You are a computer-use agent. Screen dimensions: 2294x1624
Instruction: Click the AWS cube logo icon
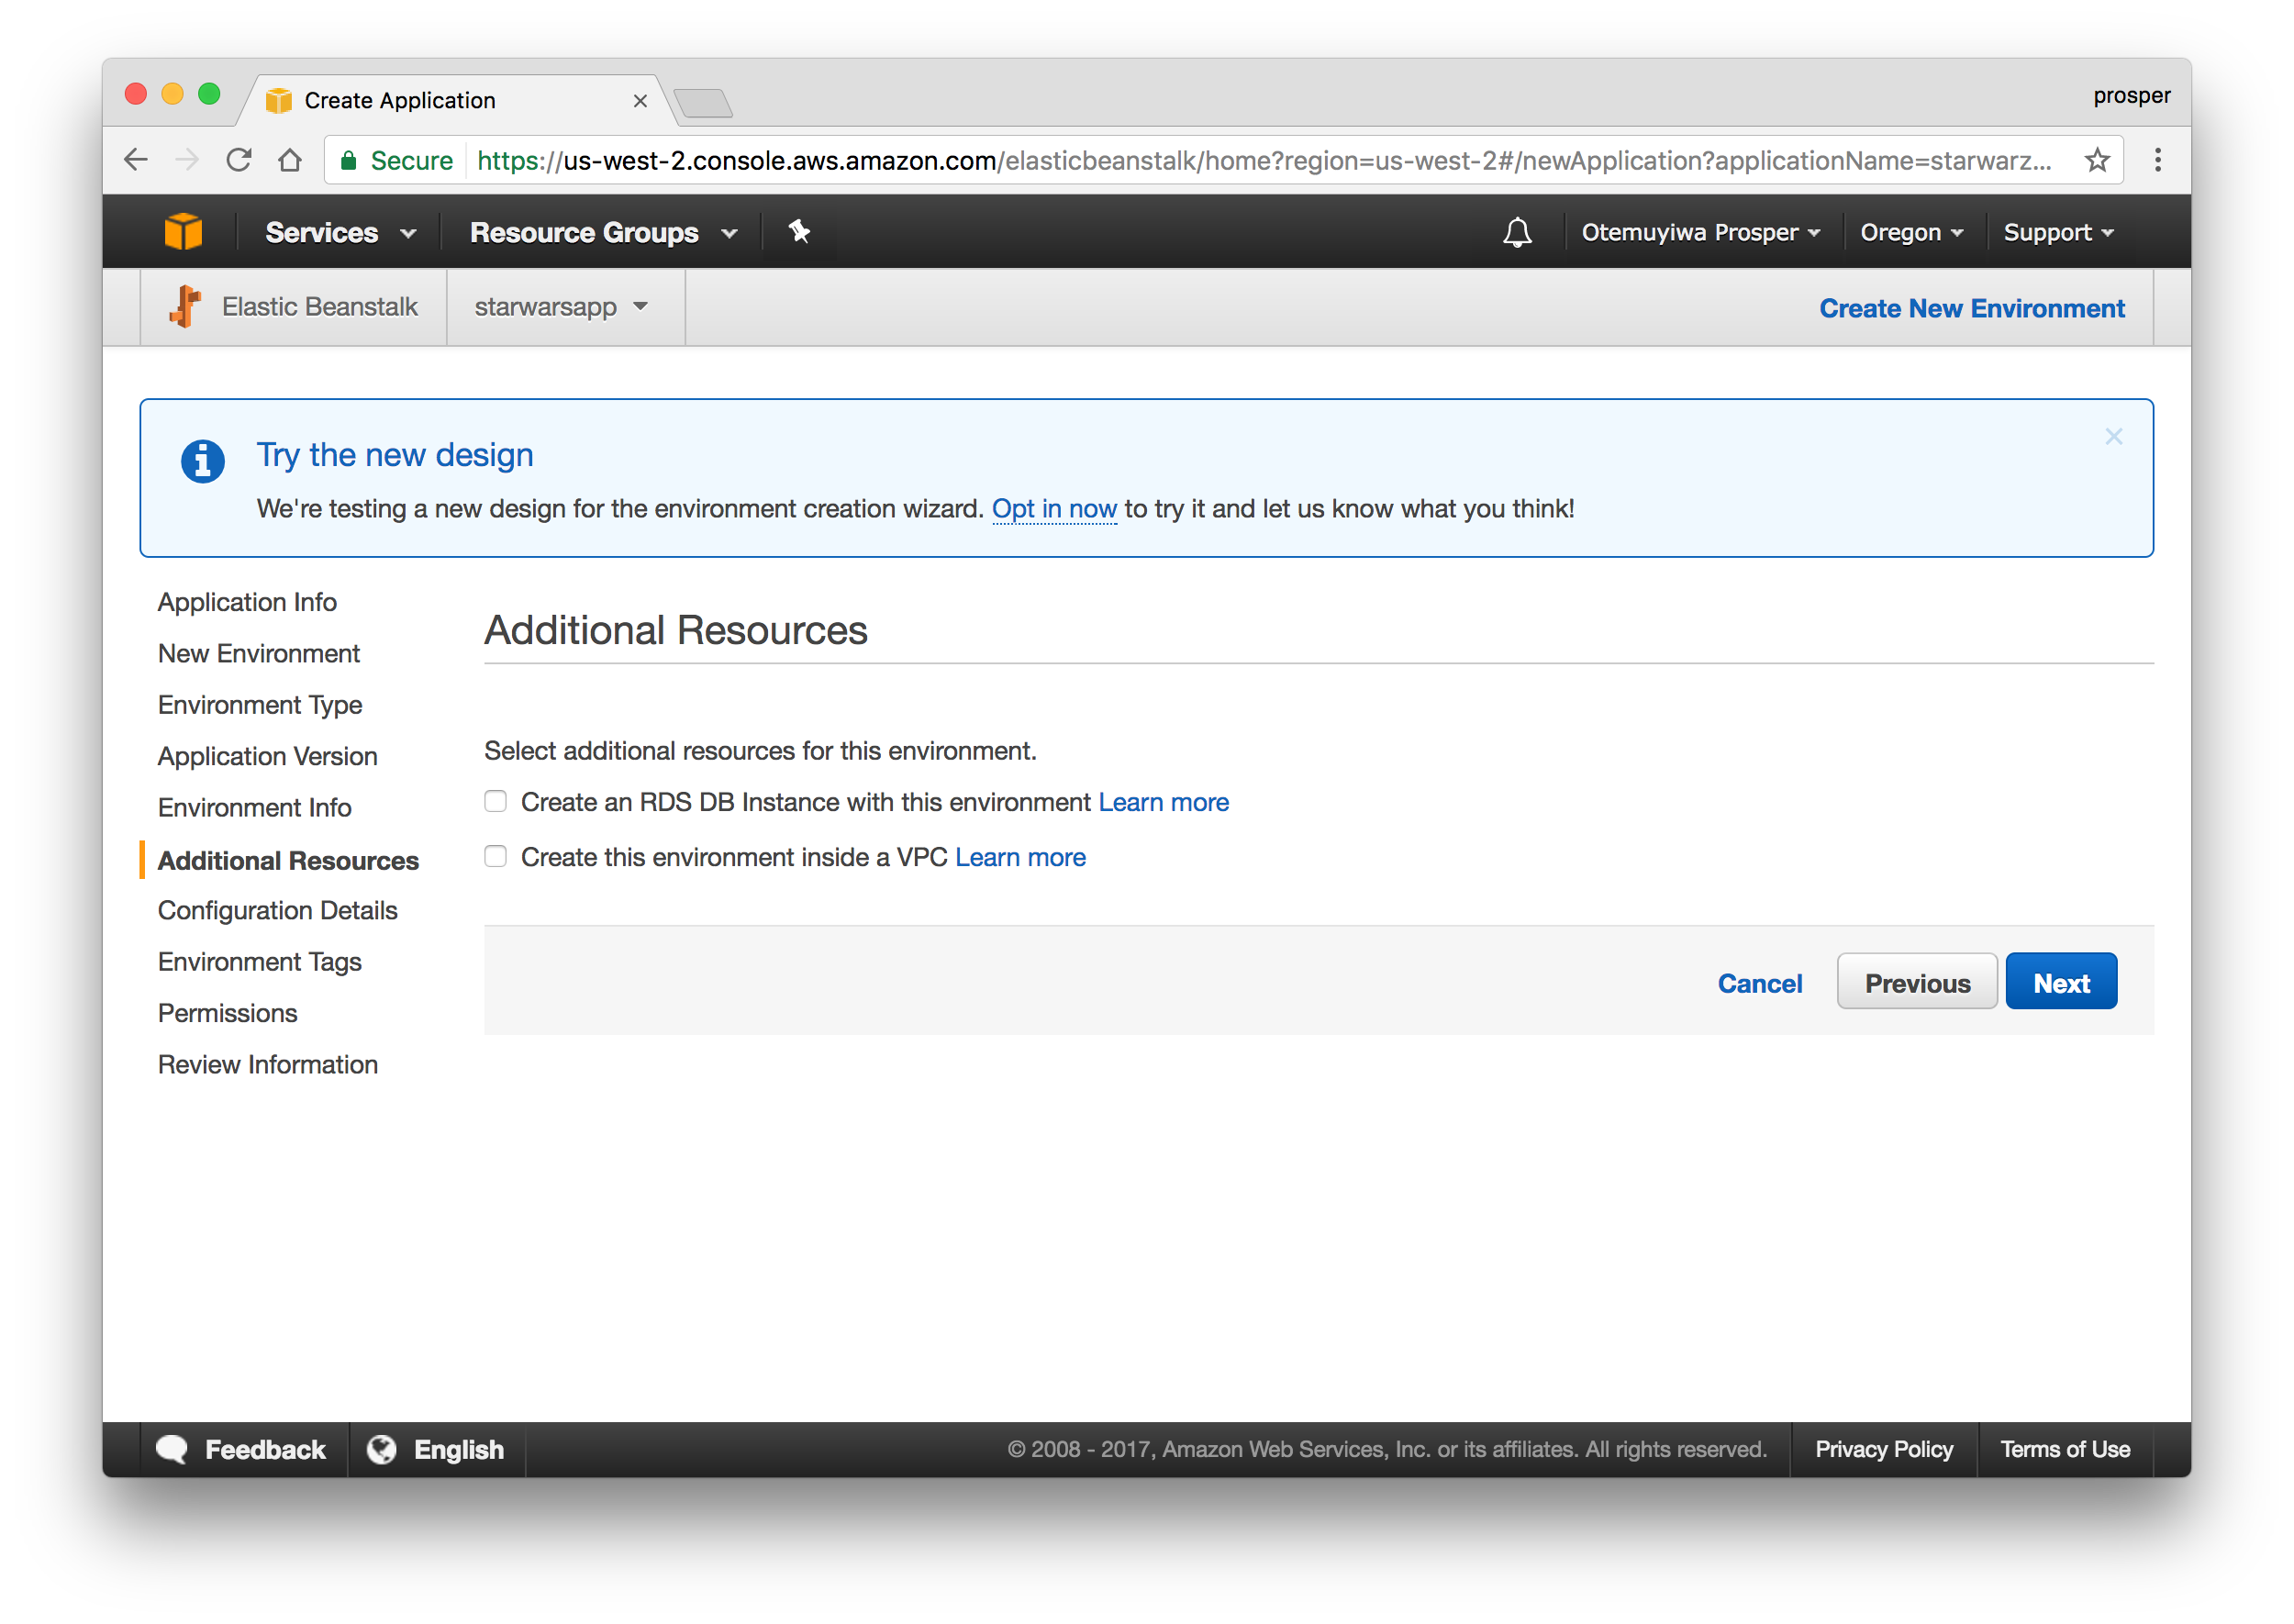point(183,232)
